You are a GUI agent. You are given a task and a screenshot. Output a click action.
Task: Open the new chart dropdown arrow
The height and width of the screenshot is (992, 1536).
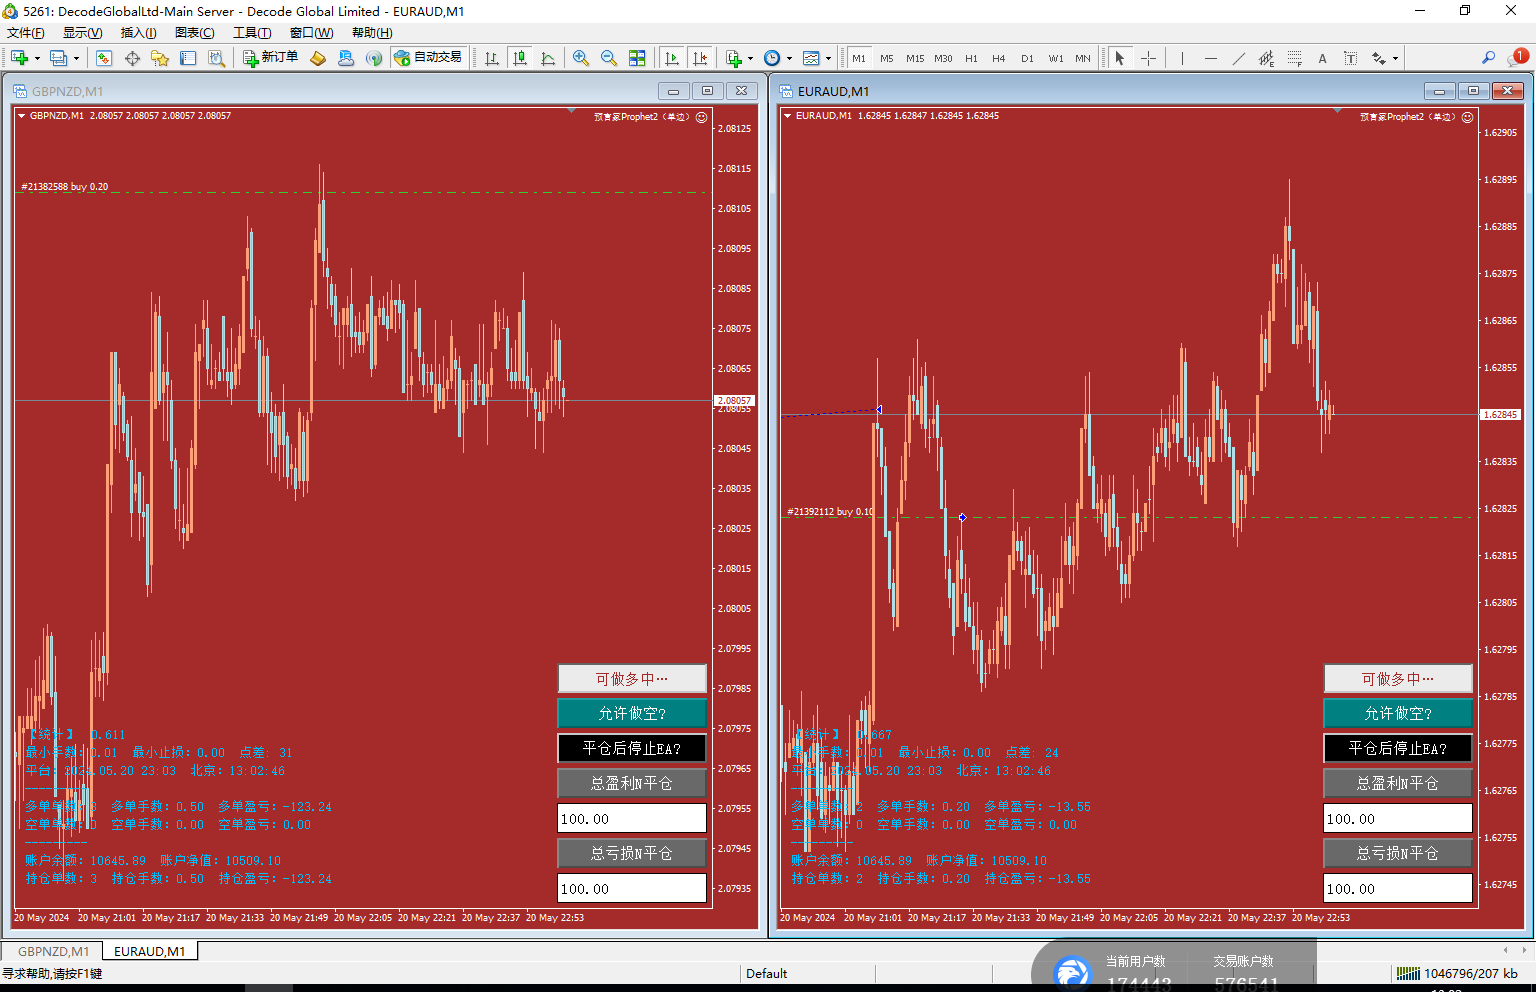coord(37,58)
